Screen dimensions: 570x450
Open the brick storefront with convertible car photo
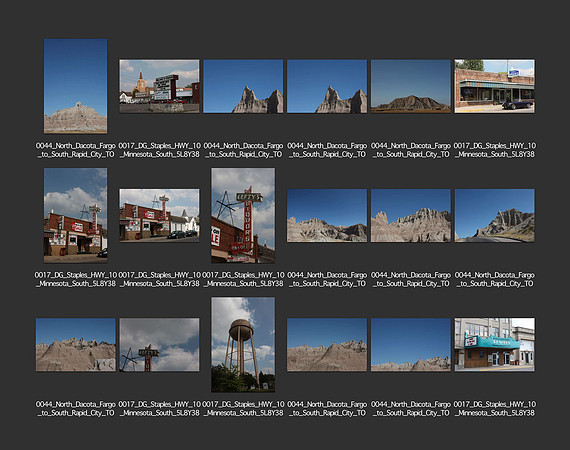coord(494,86)
